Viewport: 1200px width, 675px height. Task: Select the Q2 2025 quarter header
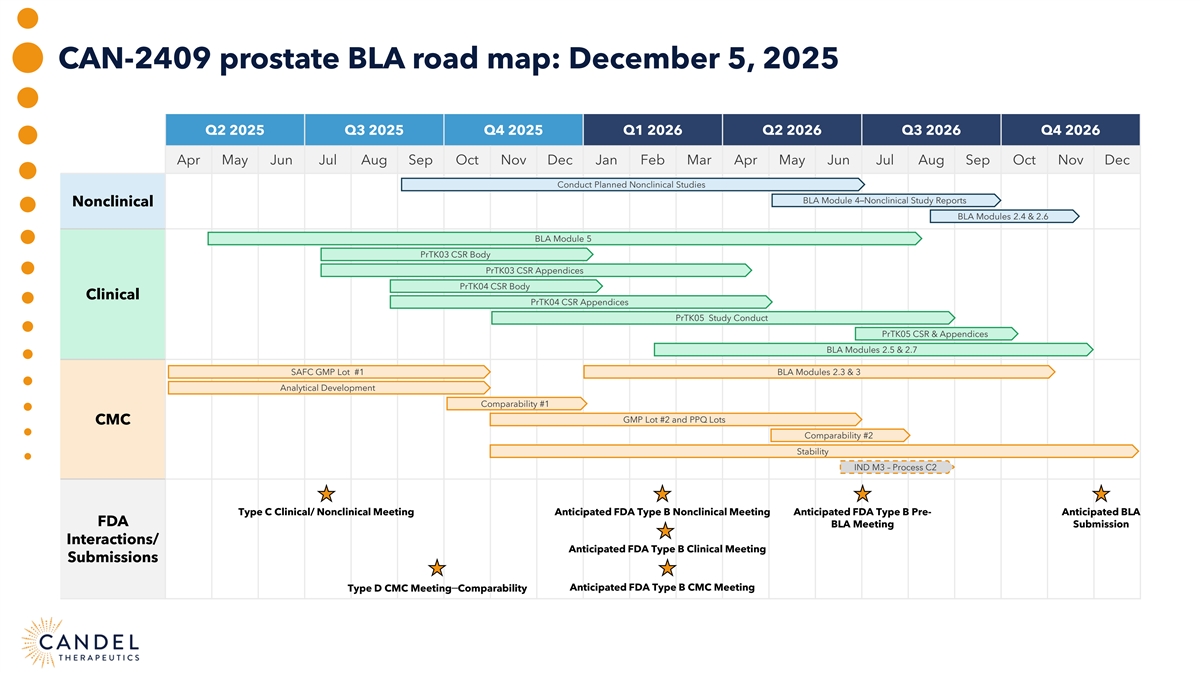pos(235,130)
